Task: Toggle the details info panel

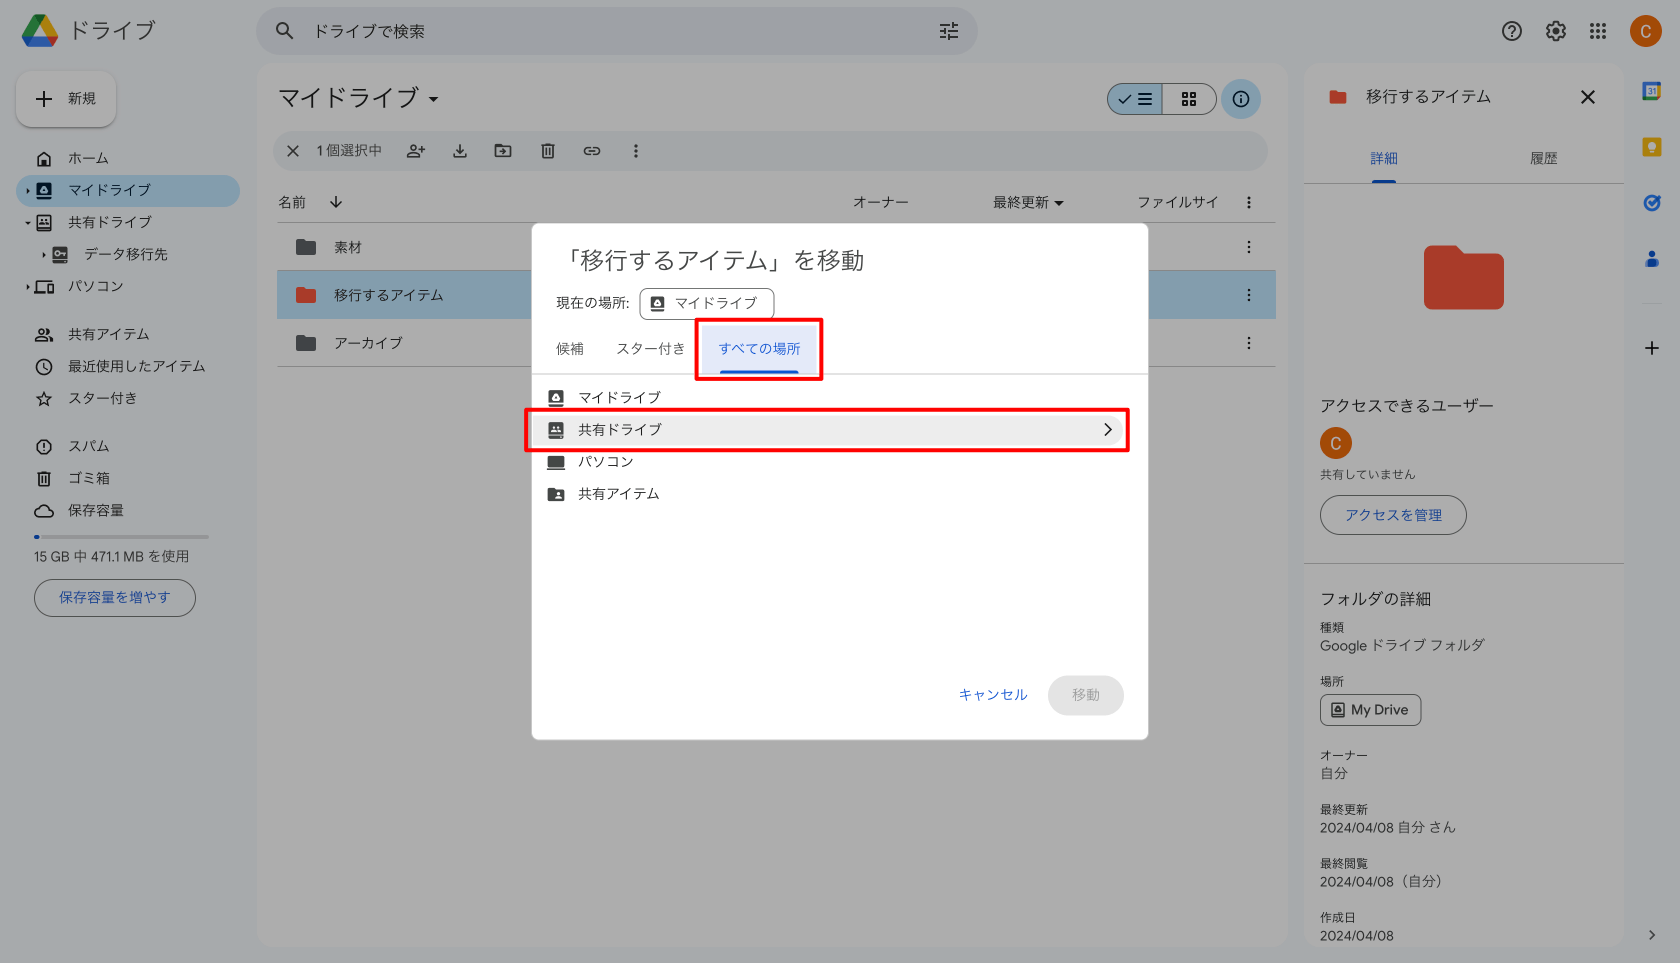Action: point(1241,99)
